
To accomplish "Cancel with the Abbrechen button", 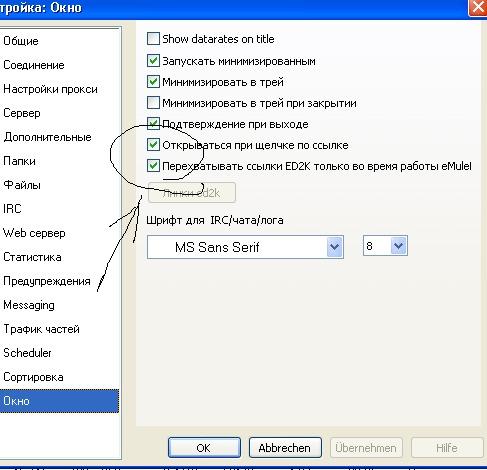I will click(x=285, y=448).
